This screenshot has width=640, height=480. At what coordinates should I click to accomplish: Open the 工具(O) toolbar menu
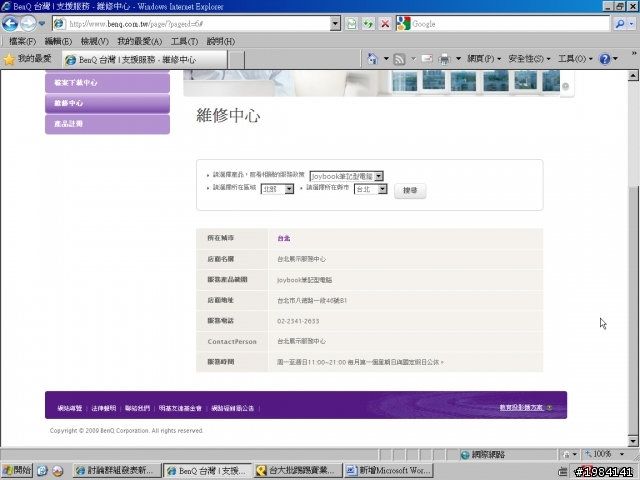click(x=575, y=59)
